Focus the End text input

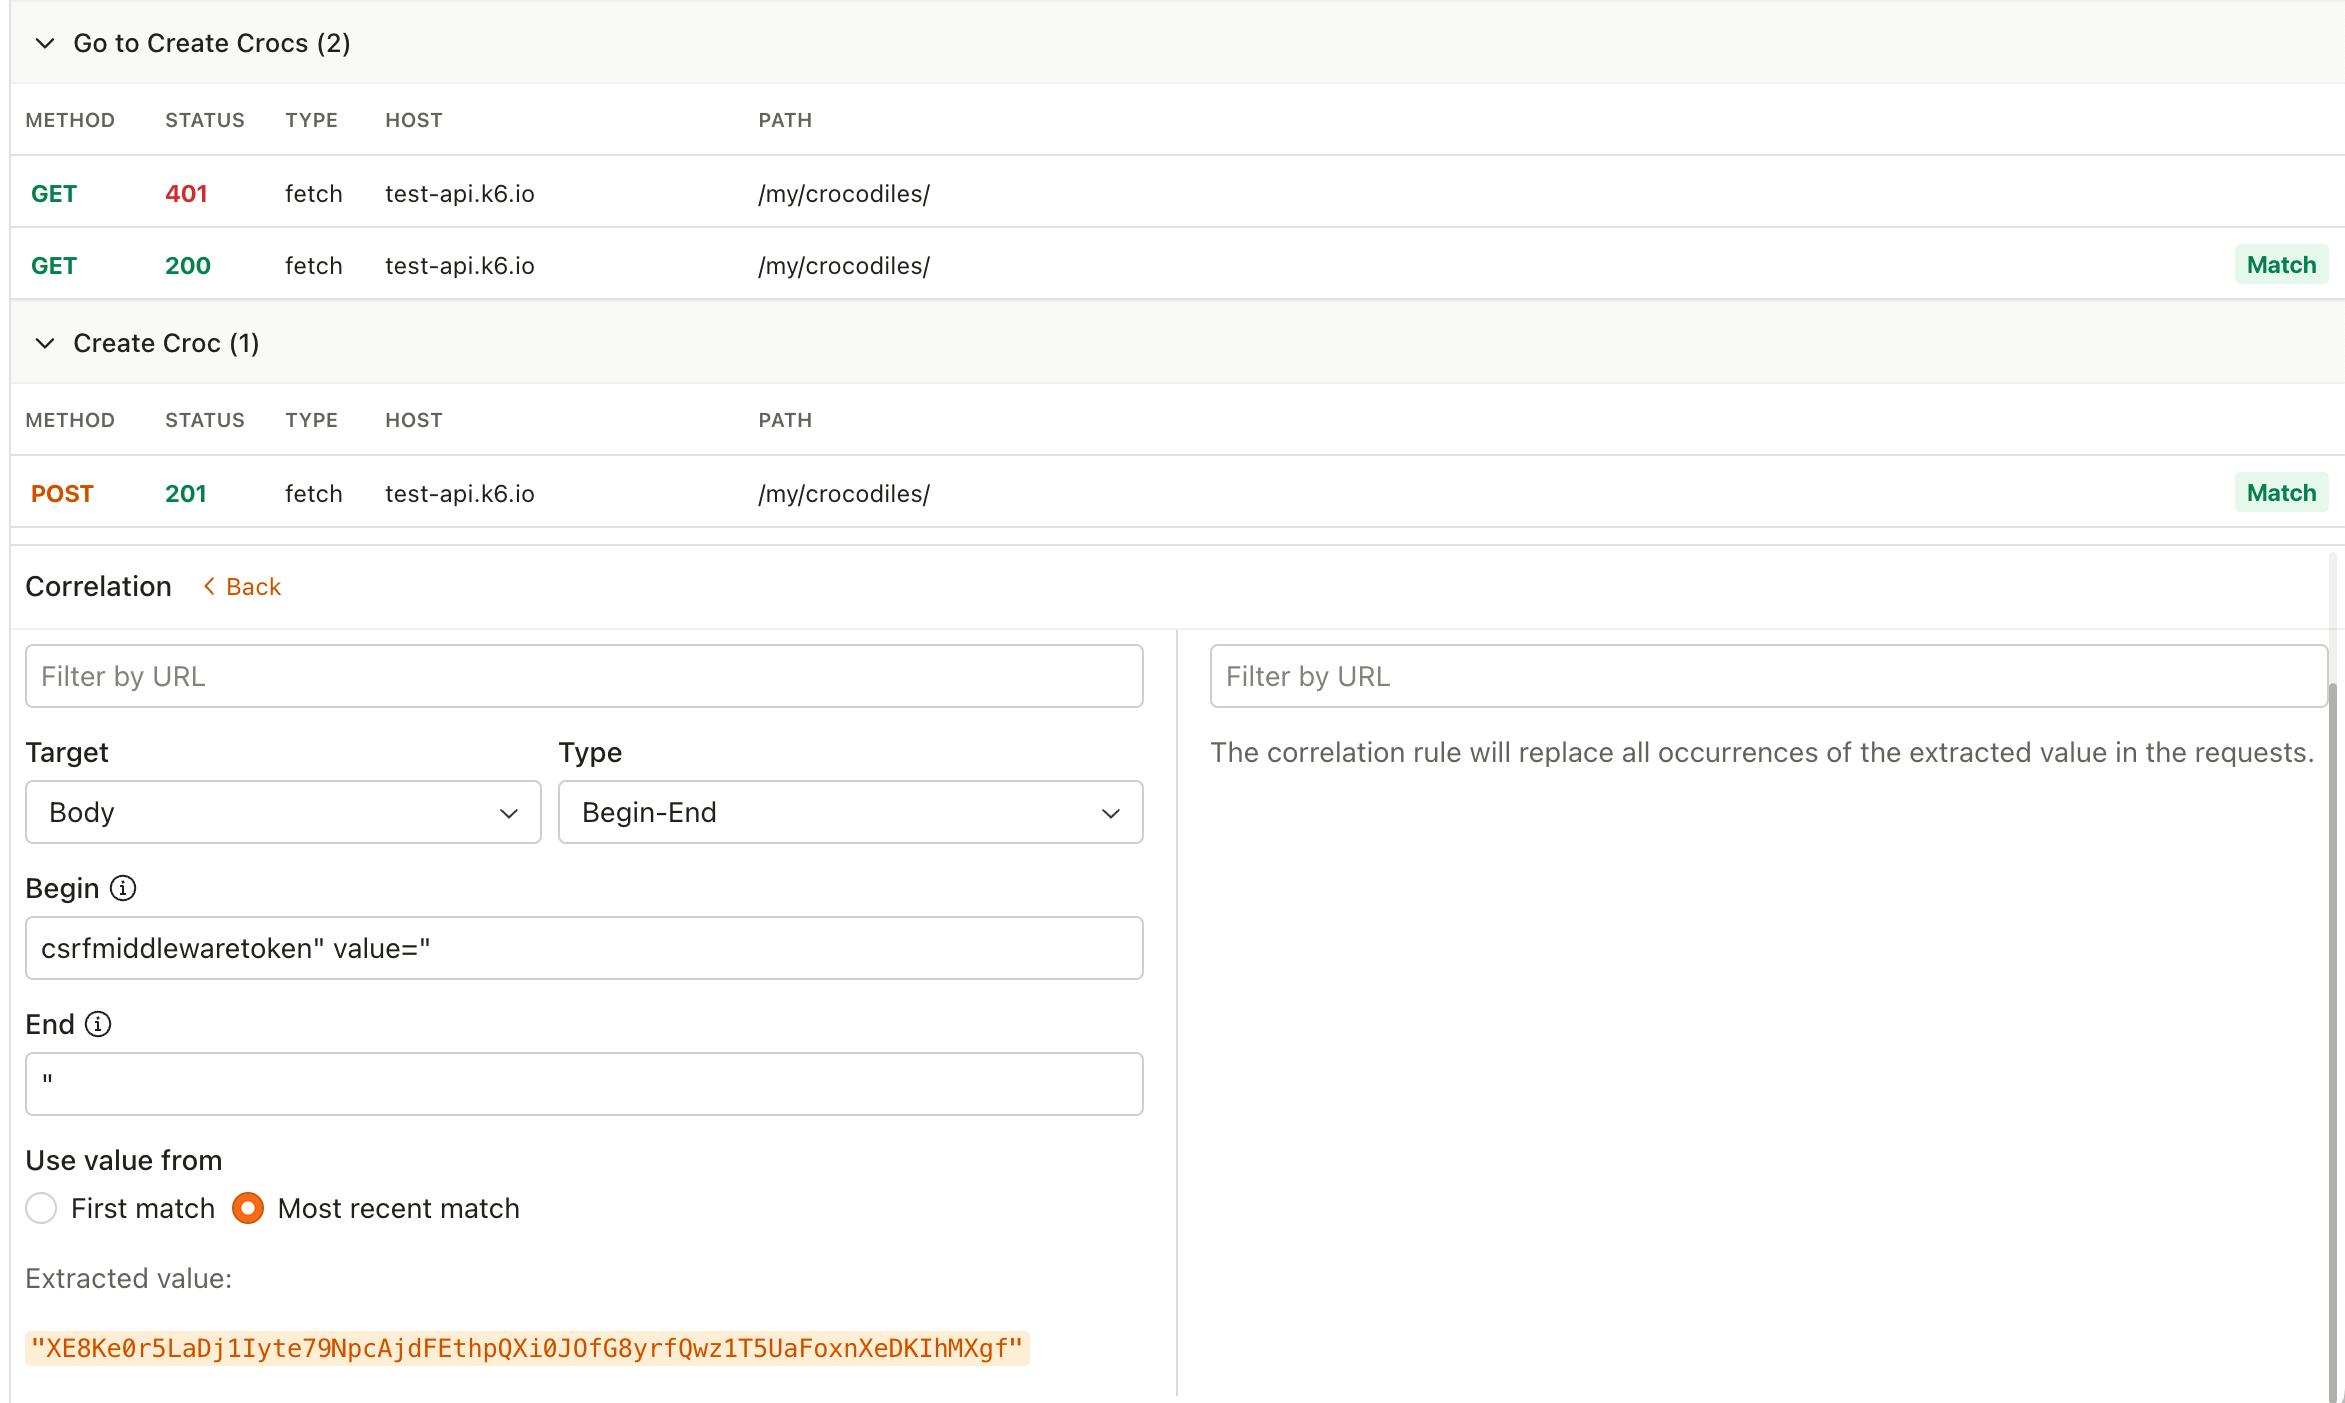pyautogui.click(x=584, y=1084)
